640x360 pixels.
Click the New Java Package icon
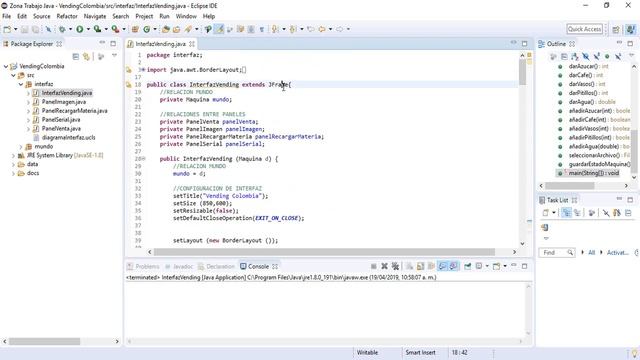[x=135, y=29]
